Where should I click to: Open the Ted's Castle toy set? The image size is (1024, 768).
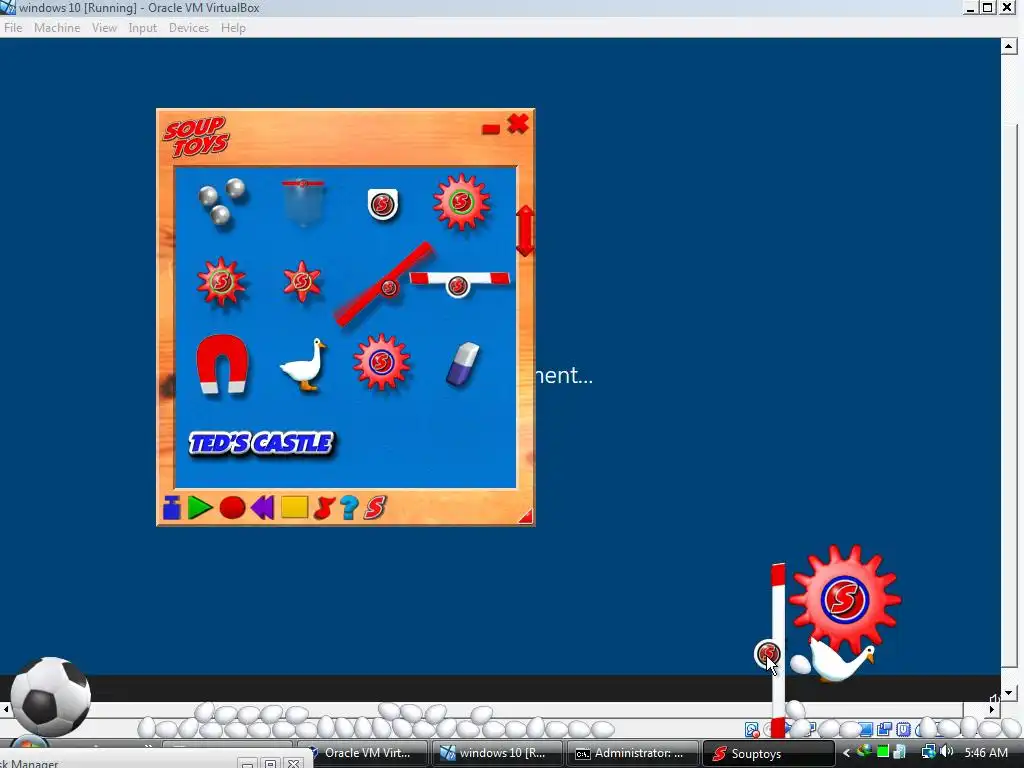(261, 443)
